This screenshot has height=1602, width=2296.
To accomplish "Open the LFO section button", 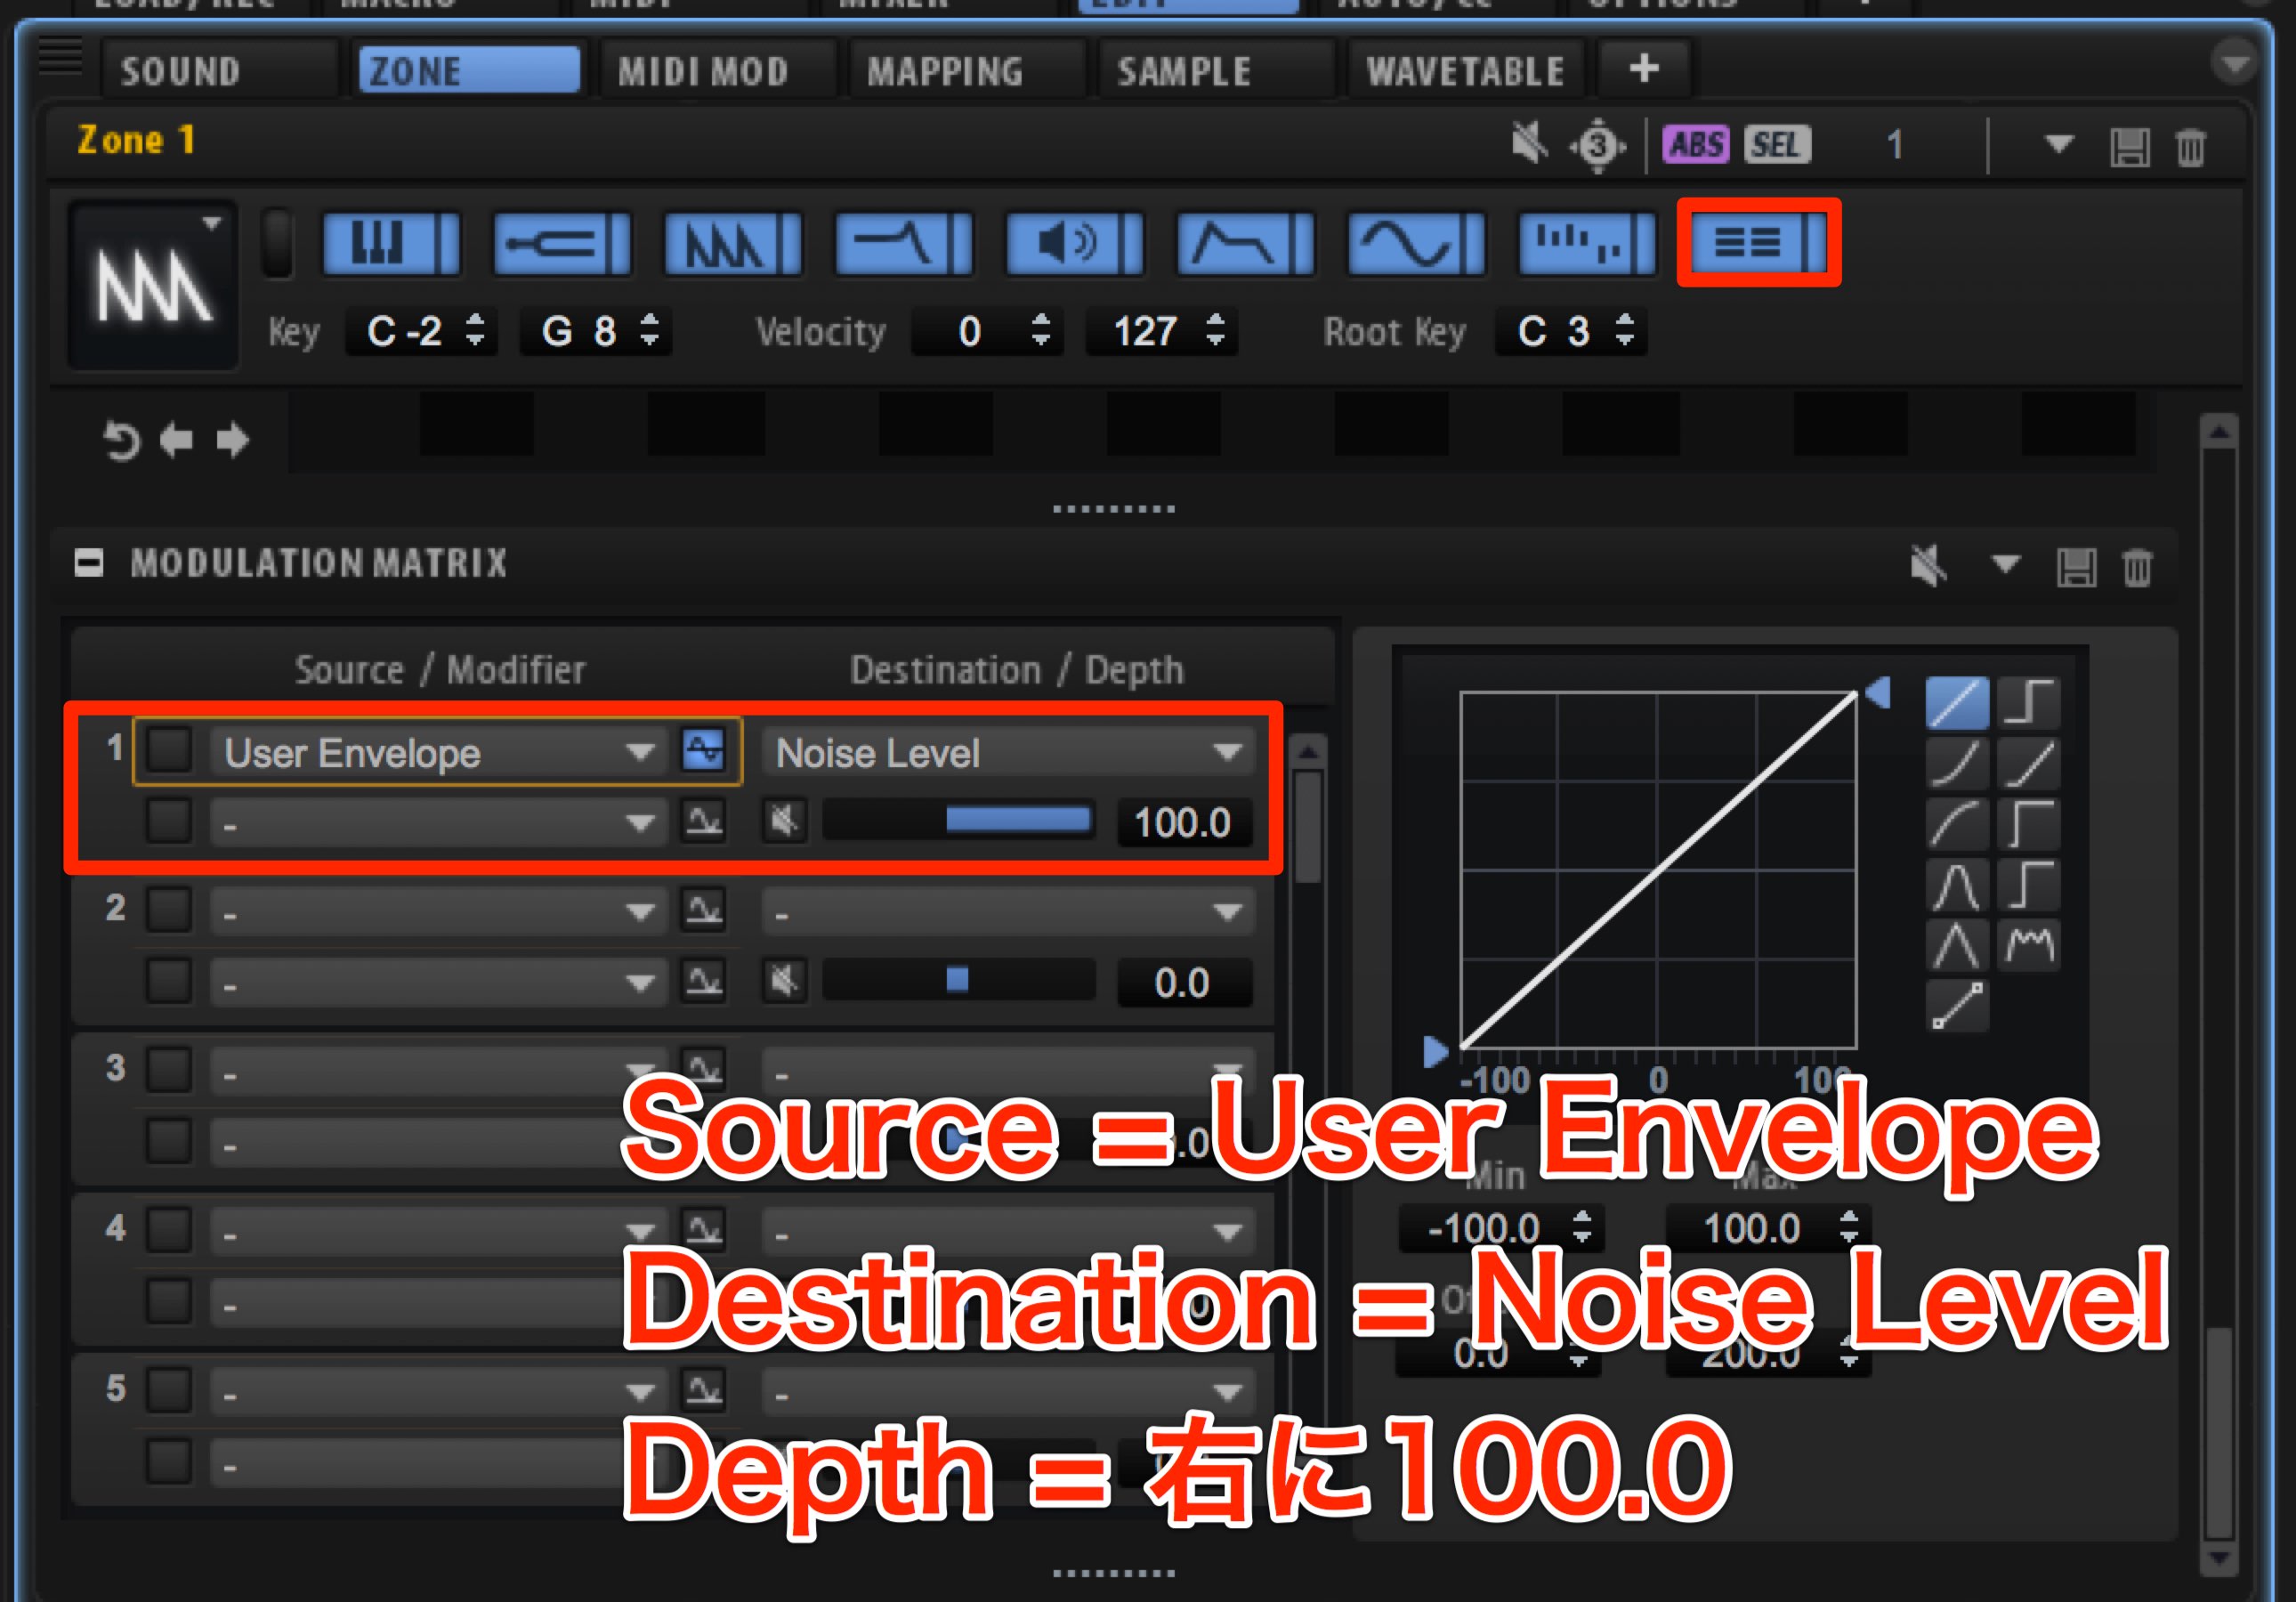I will [1417, 243].
